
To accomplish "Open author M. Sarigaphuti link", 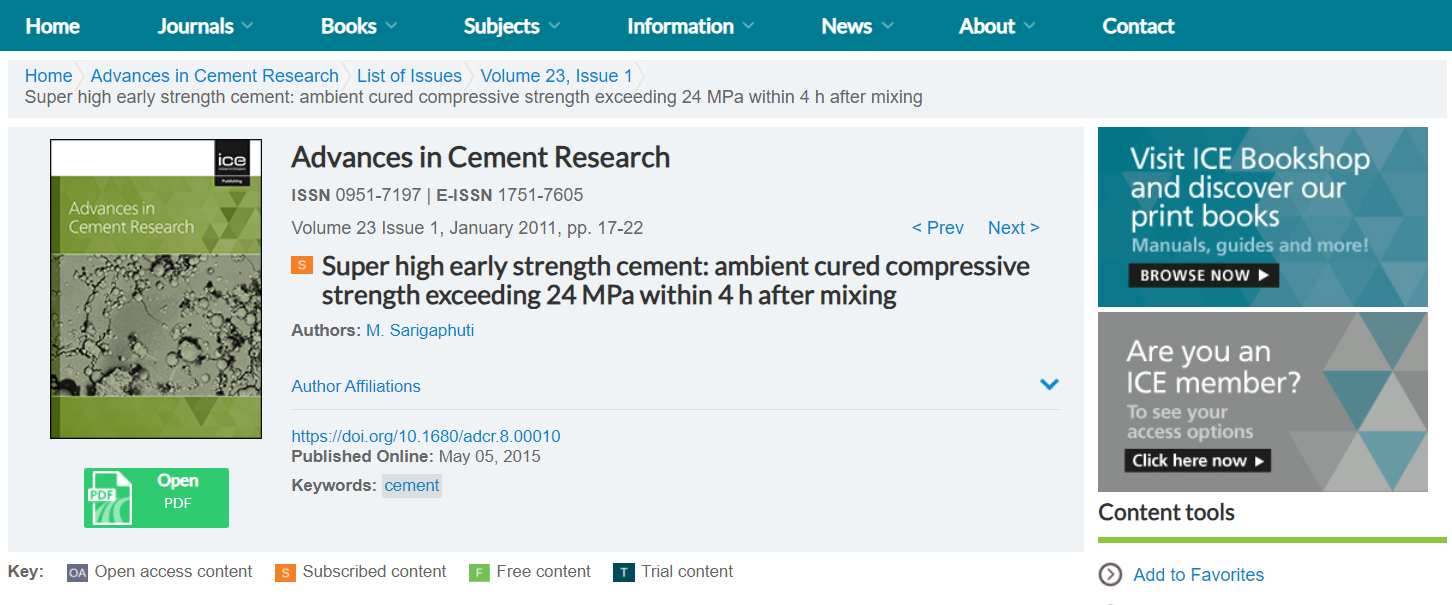I will 420,330.
